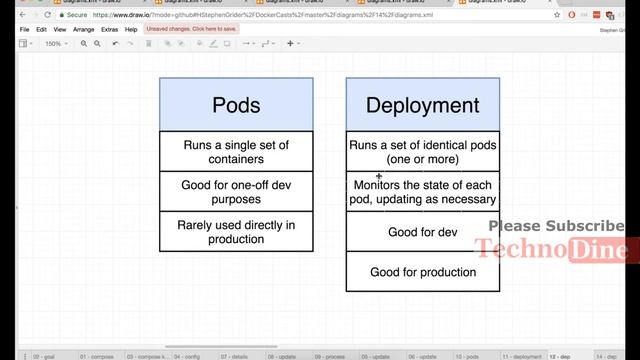Switch to the 02 - goal page tab
This screenshot has height=360, width=640.
pos(44,356)
